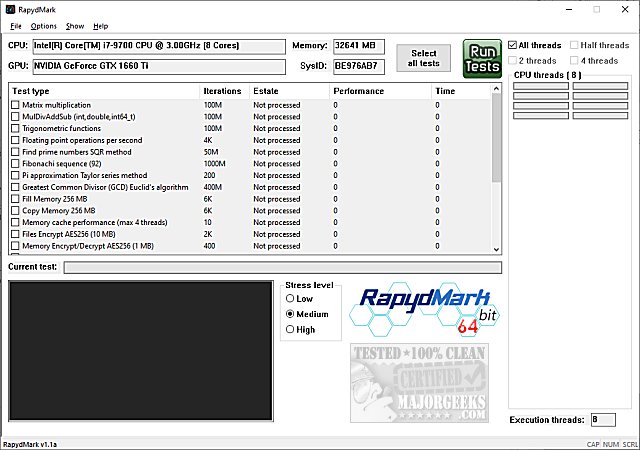Enable the All threads checkbox
Viewport: 640px width, 450px height.
click(513, 45)
